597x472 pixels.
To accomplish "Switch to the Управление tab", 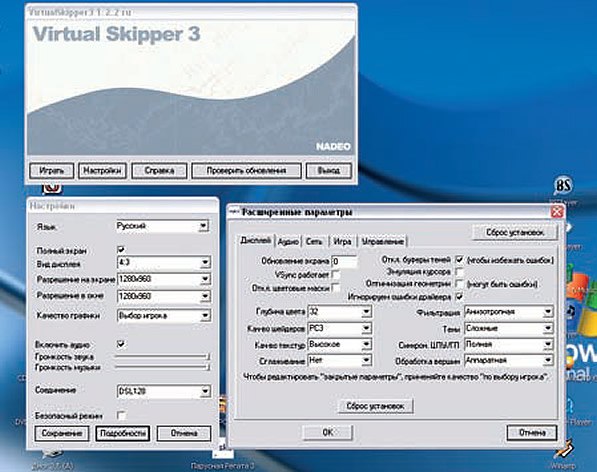I will pos(382,242).
